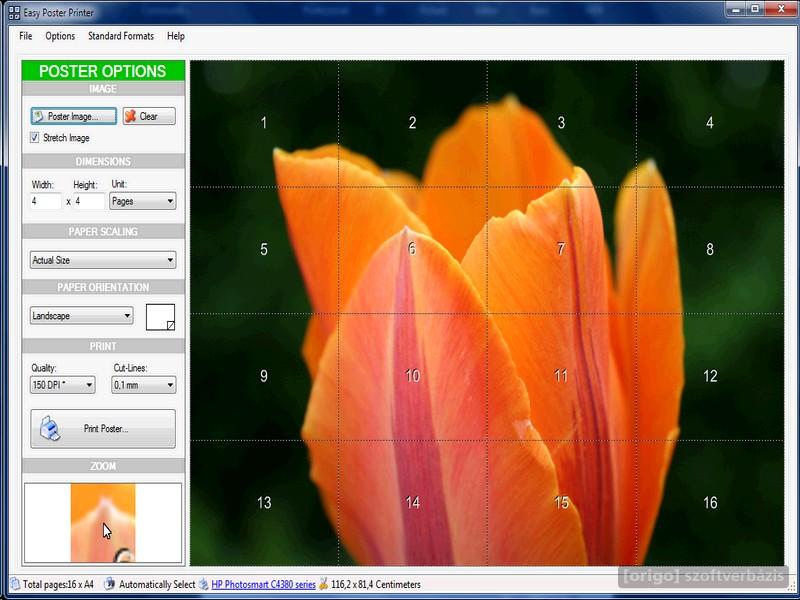
Task: Click the Poster Image button
Action: (73, 116)
